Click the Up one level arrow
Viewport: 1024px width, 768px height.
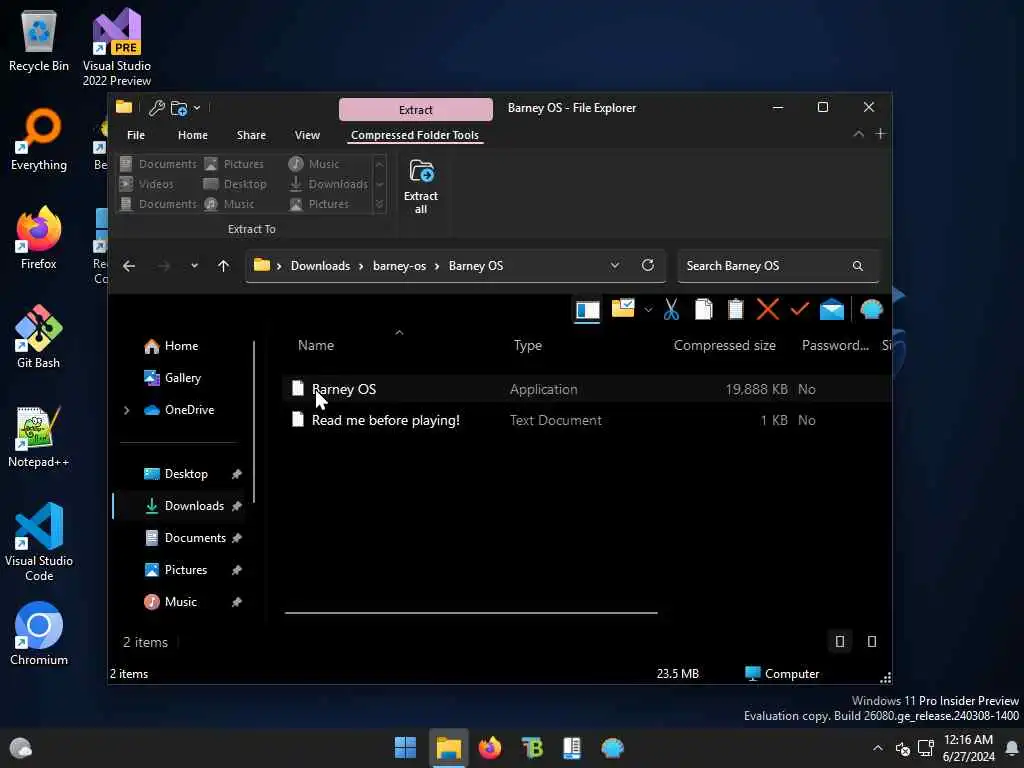223,266
